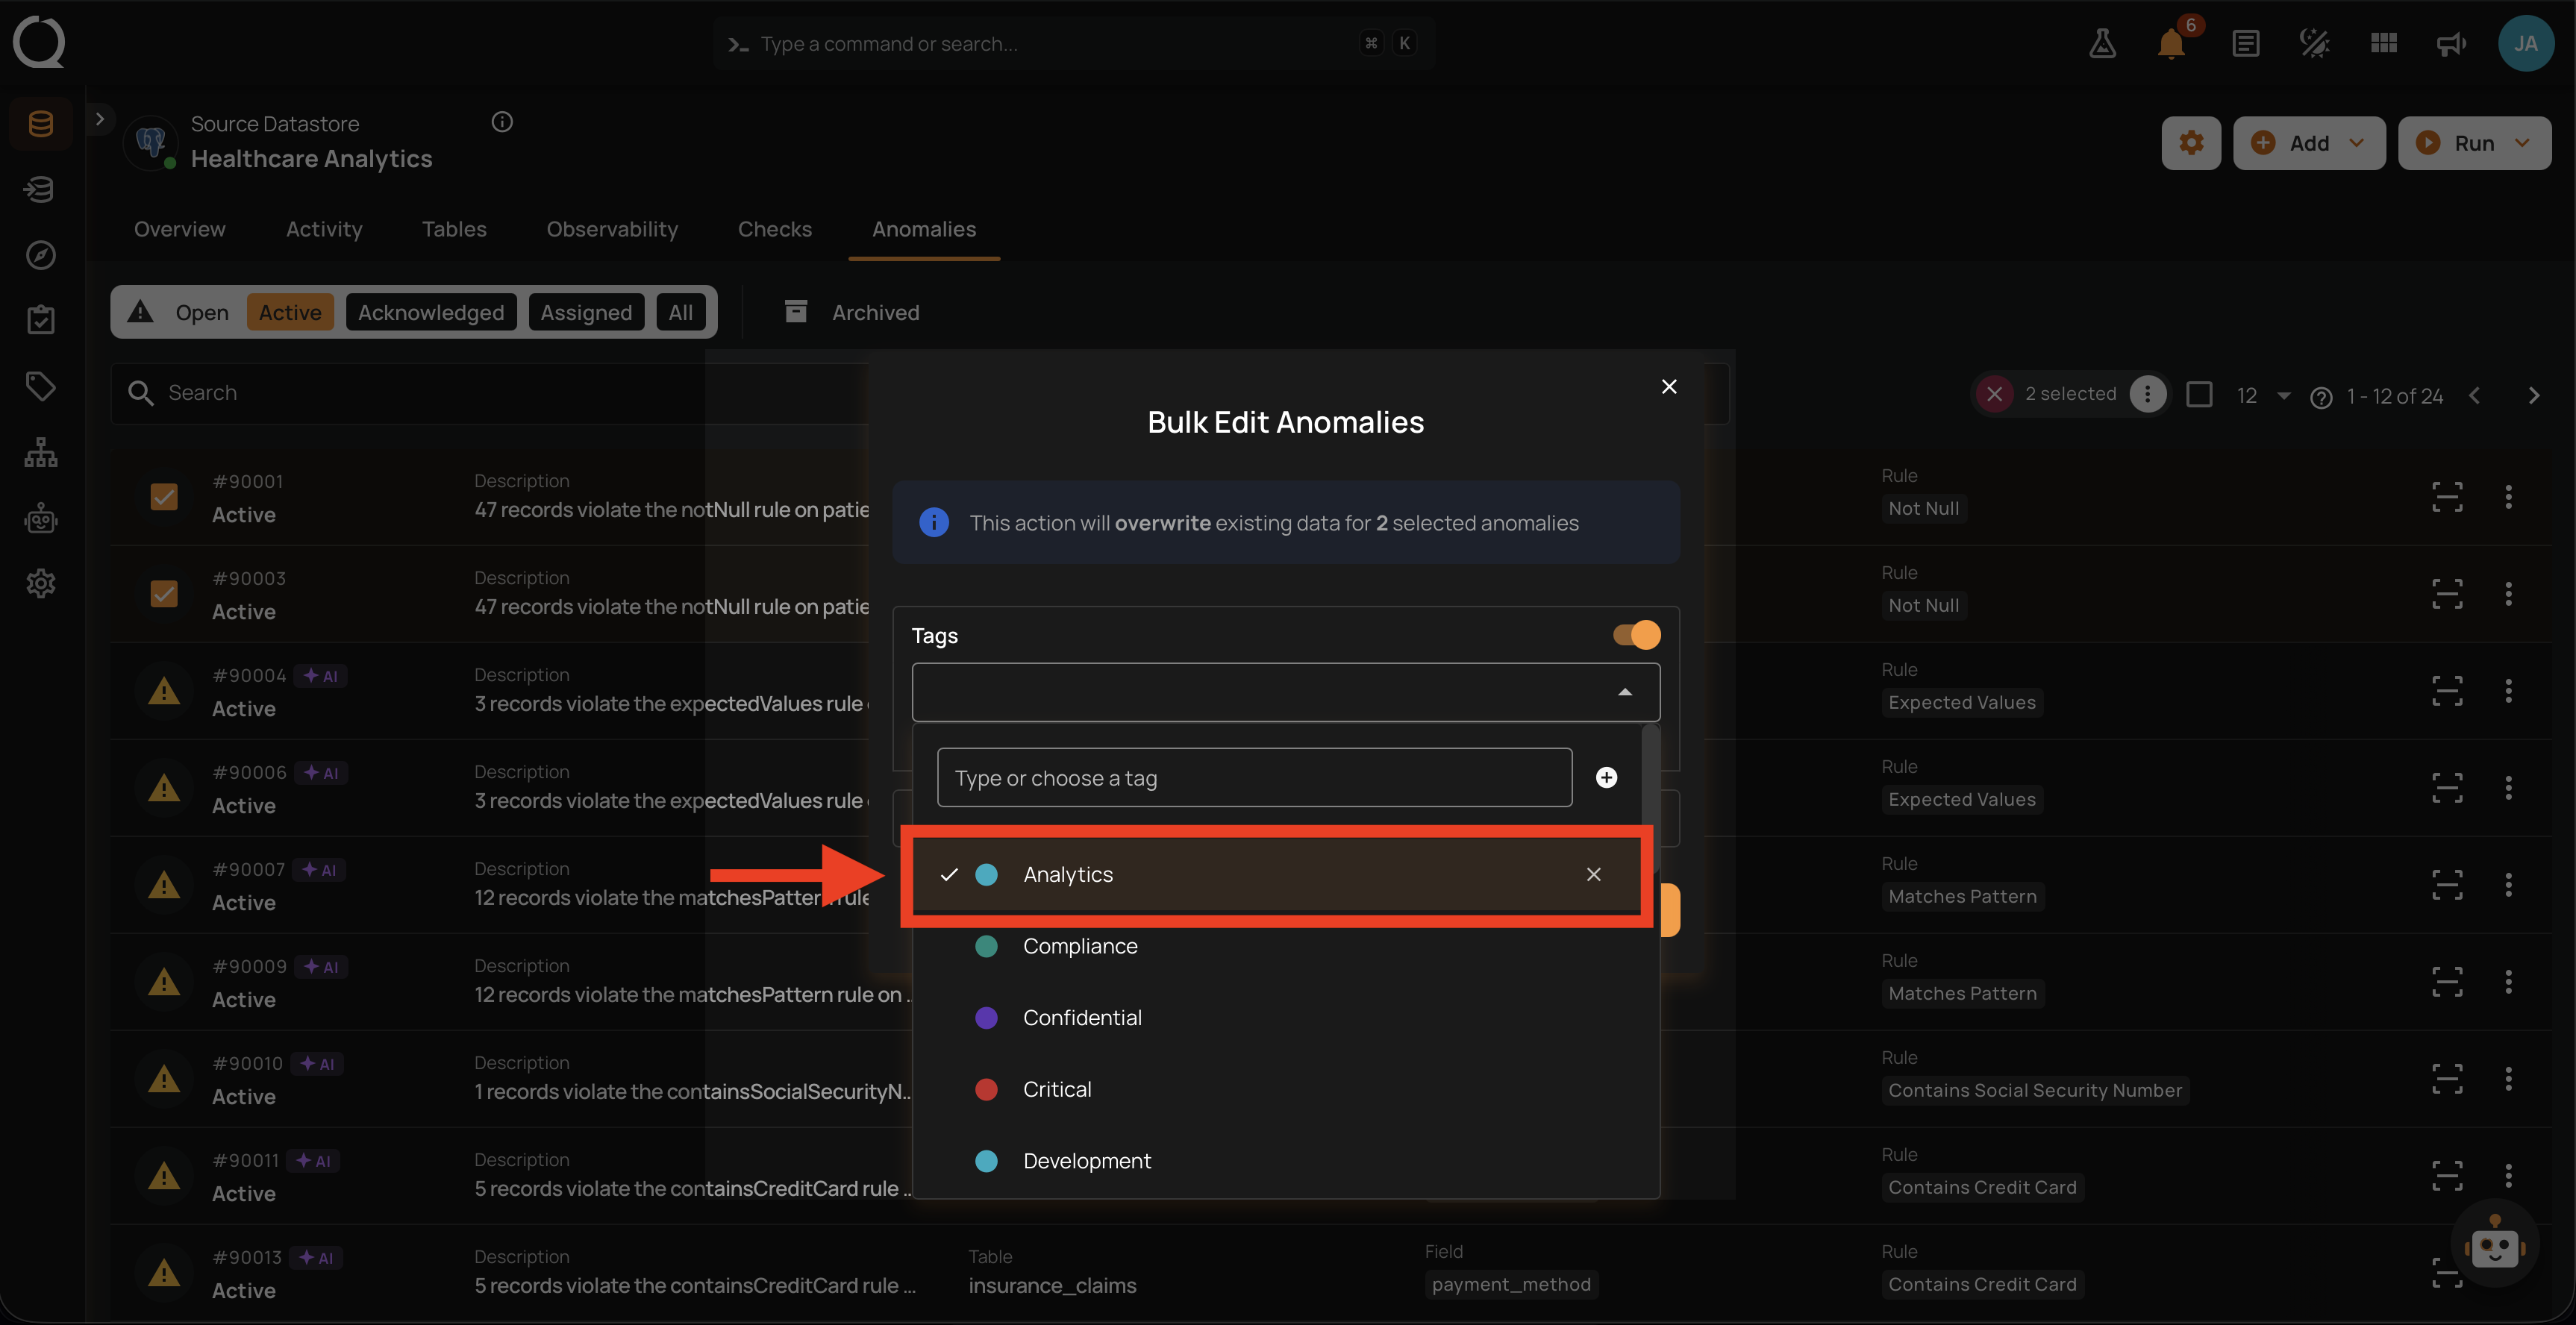This screenshot has width=2576, height=1325.
Task: Filter anomalies by Assigned status
Action: click(586, 312)
